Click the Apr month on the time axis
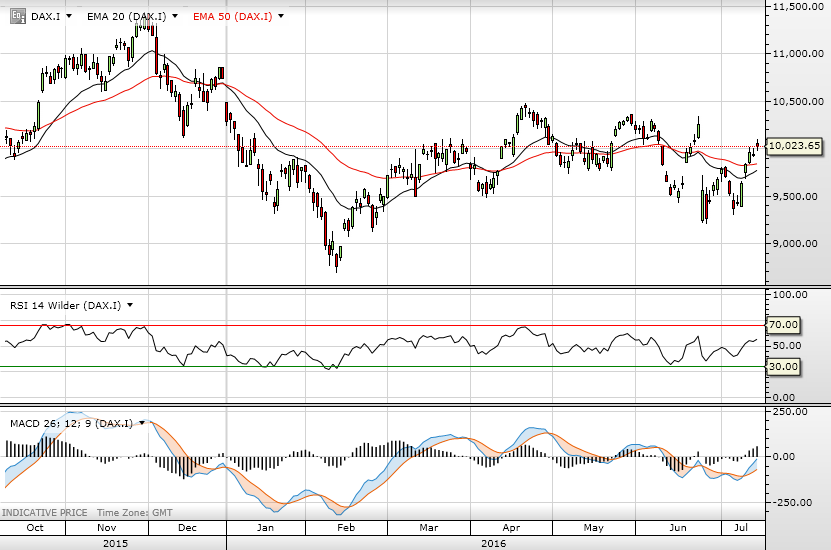The height and width of the screenshot is (550, 831). pos(511,528)
